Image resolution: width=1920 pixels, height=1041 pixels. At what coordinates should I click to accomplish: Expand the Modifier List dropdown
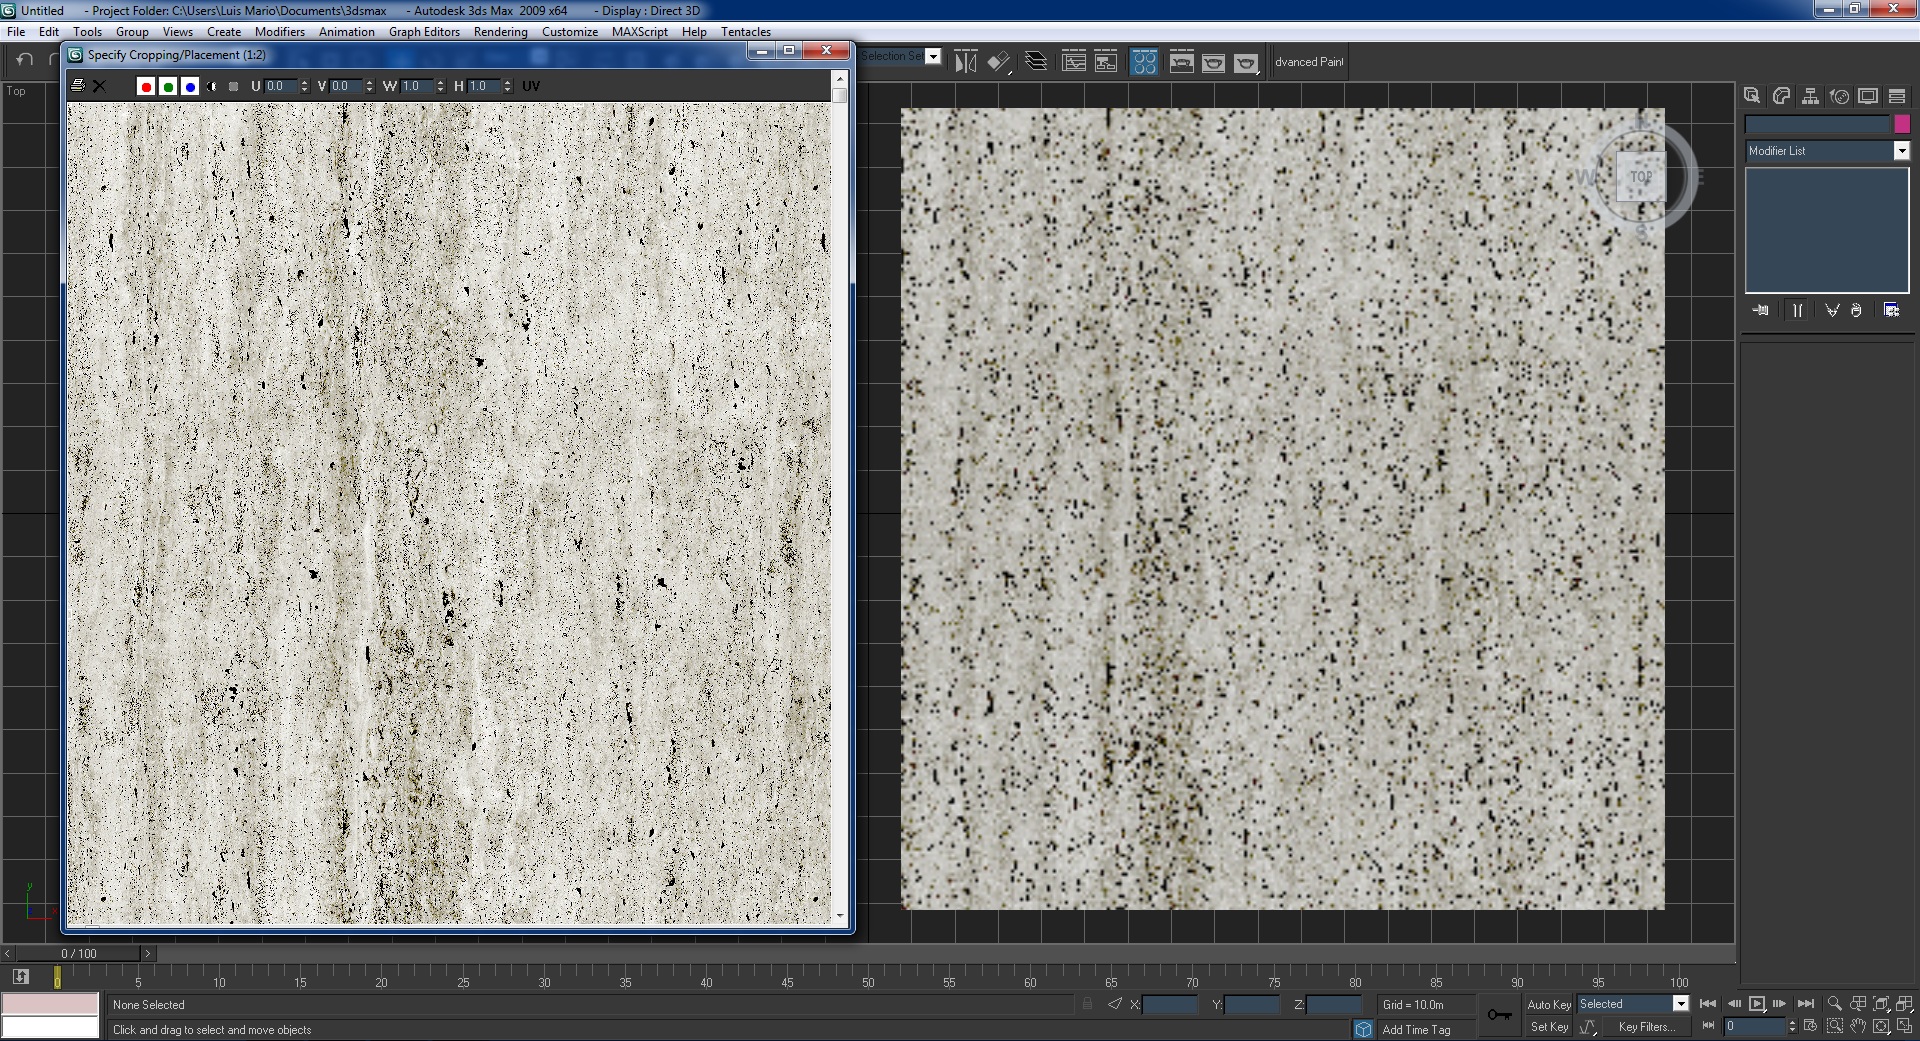[1902, 151]
